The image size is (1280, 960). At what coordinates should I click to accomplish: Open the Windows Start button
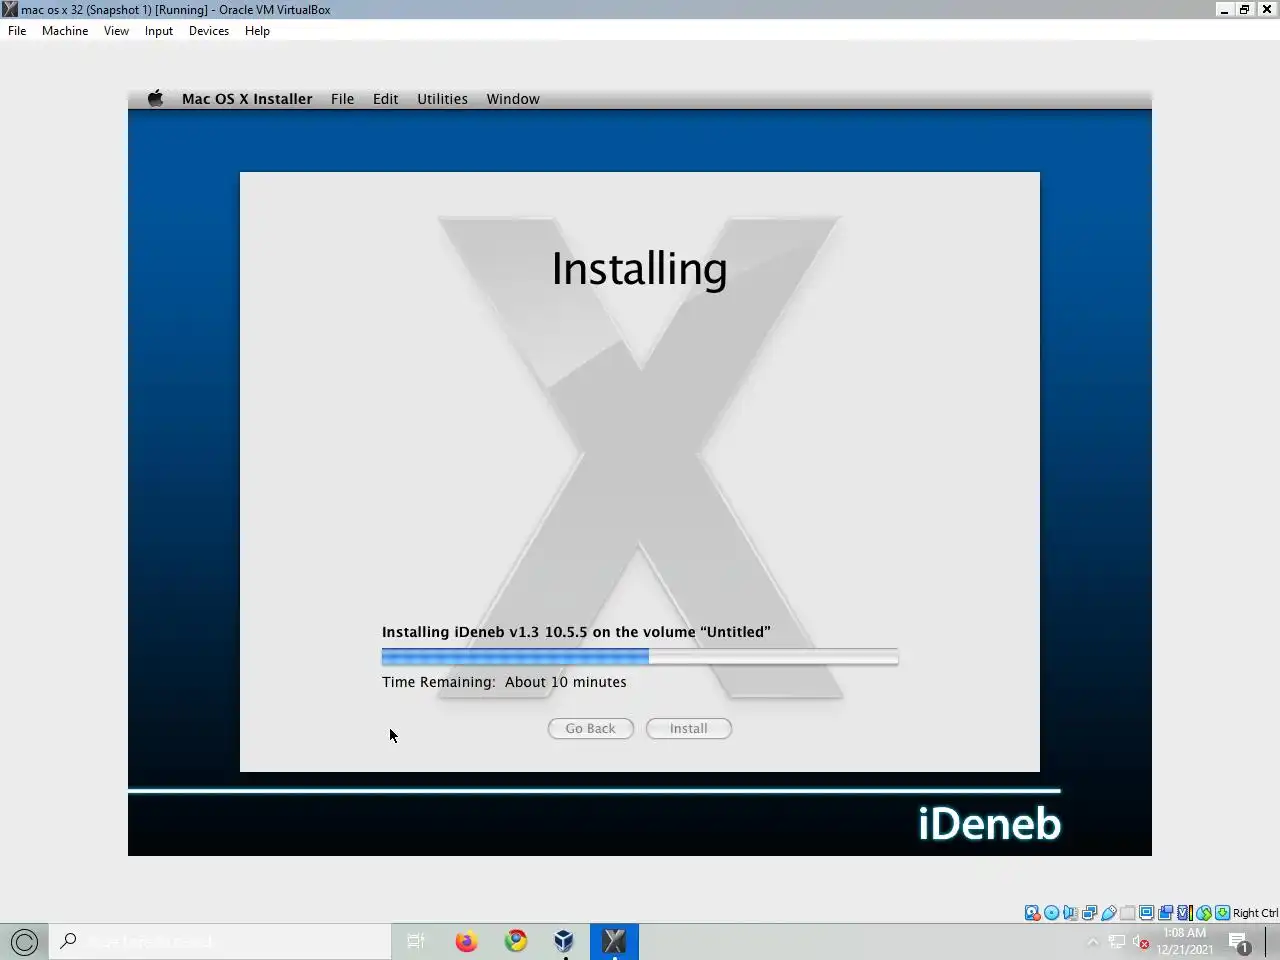24,941
